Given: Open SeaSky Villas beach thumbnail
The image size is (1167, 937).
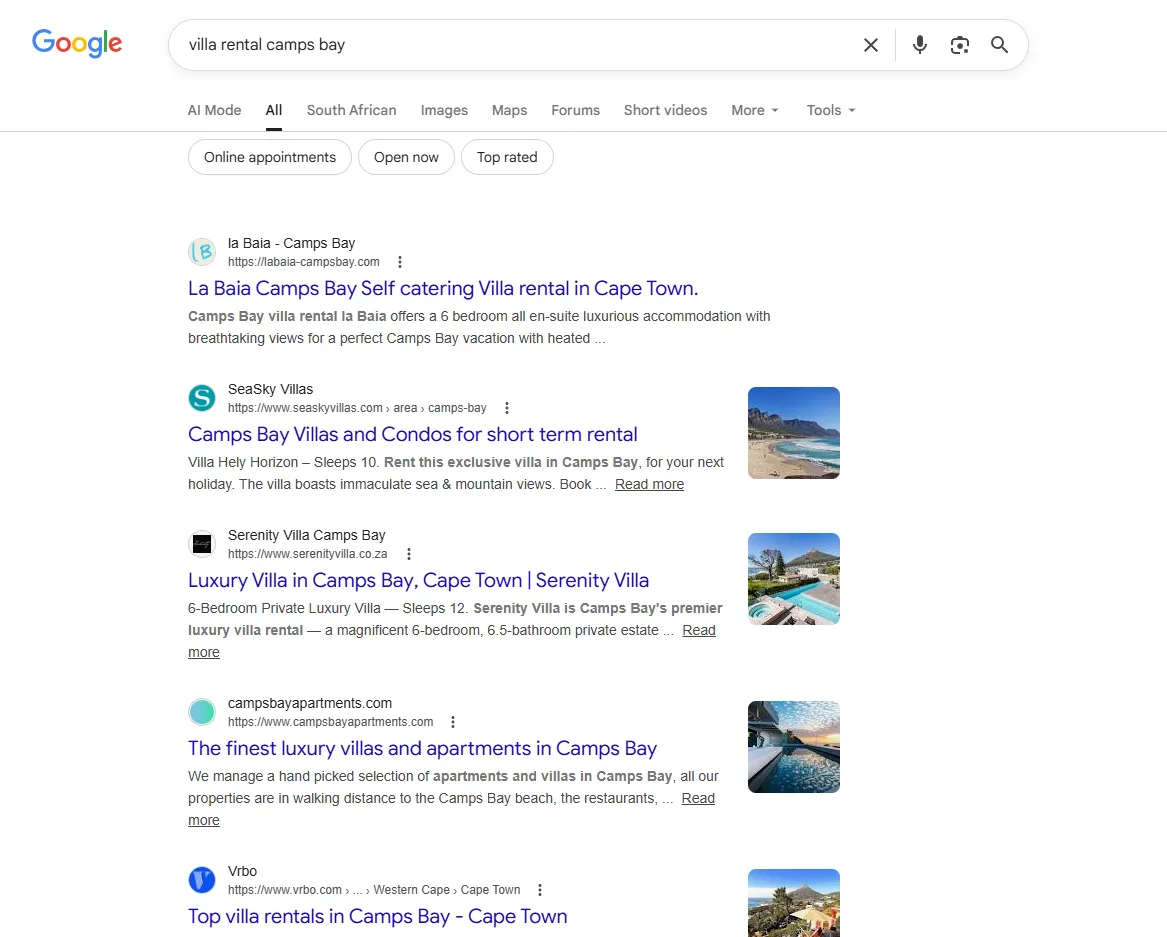Looking at the screenshot, I should tap(793, 432).
